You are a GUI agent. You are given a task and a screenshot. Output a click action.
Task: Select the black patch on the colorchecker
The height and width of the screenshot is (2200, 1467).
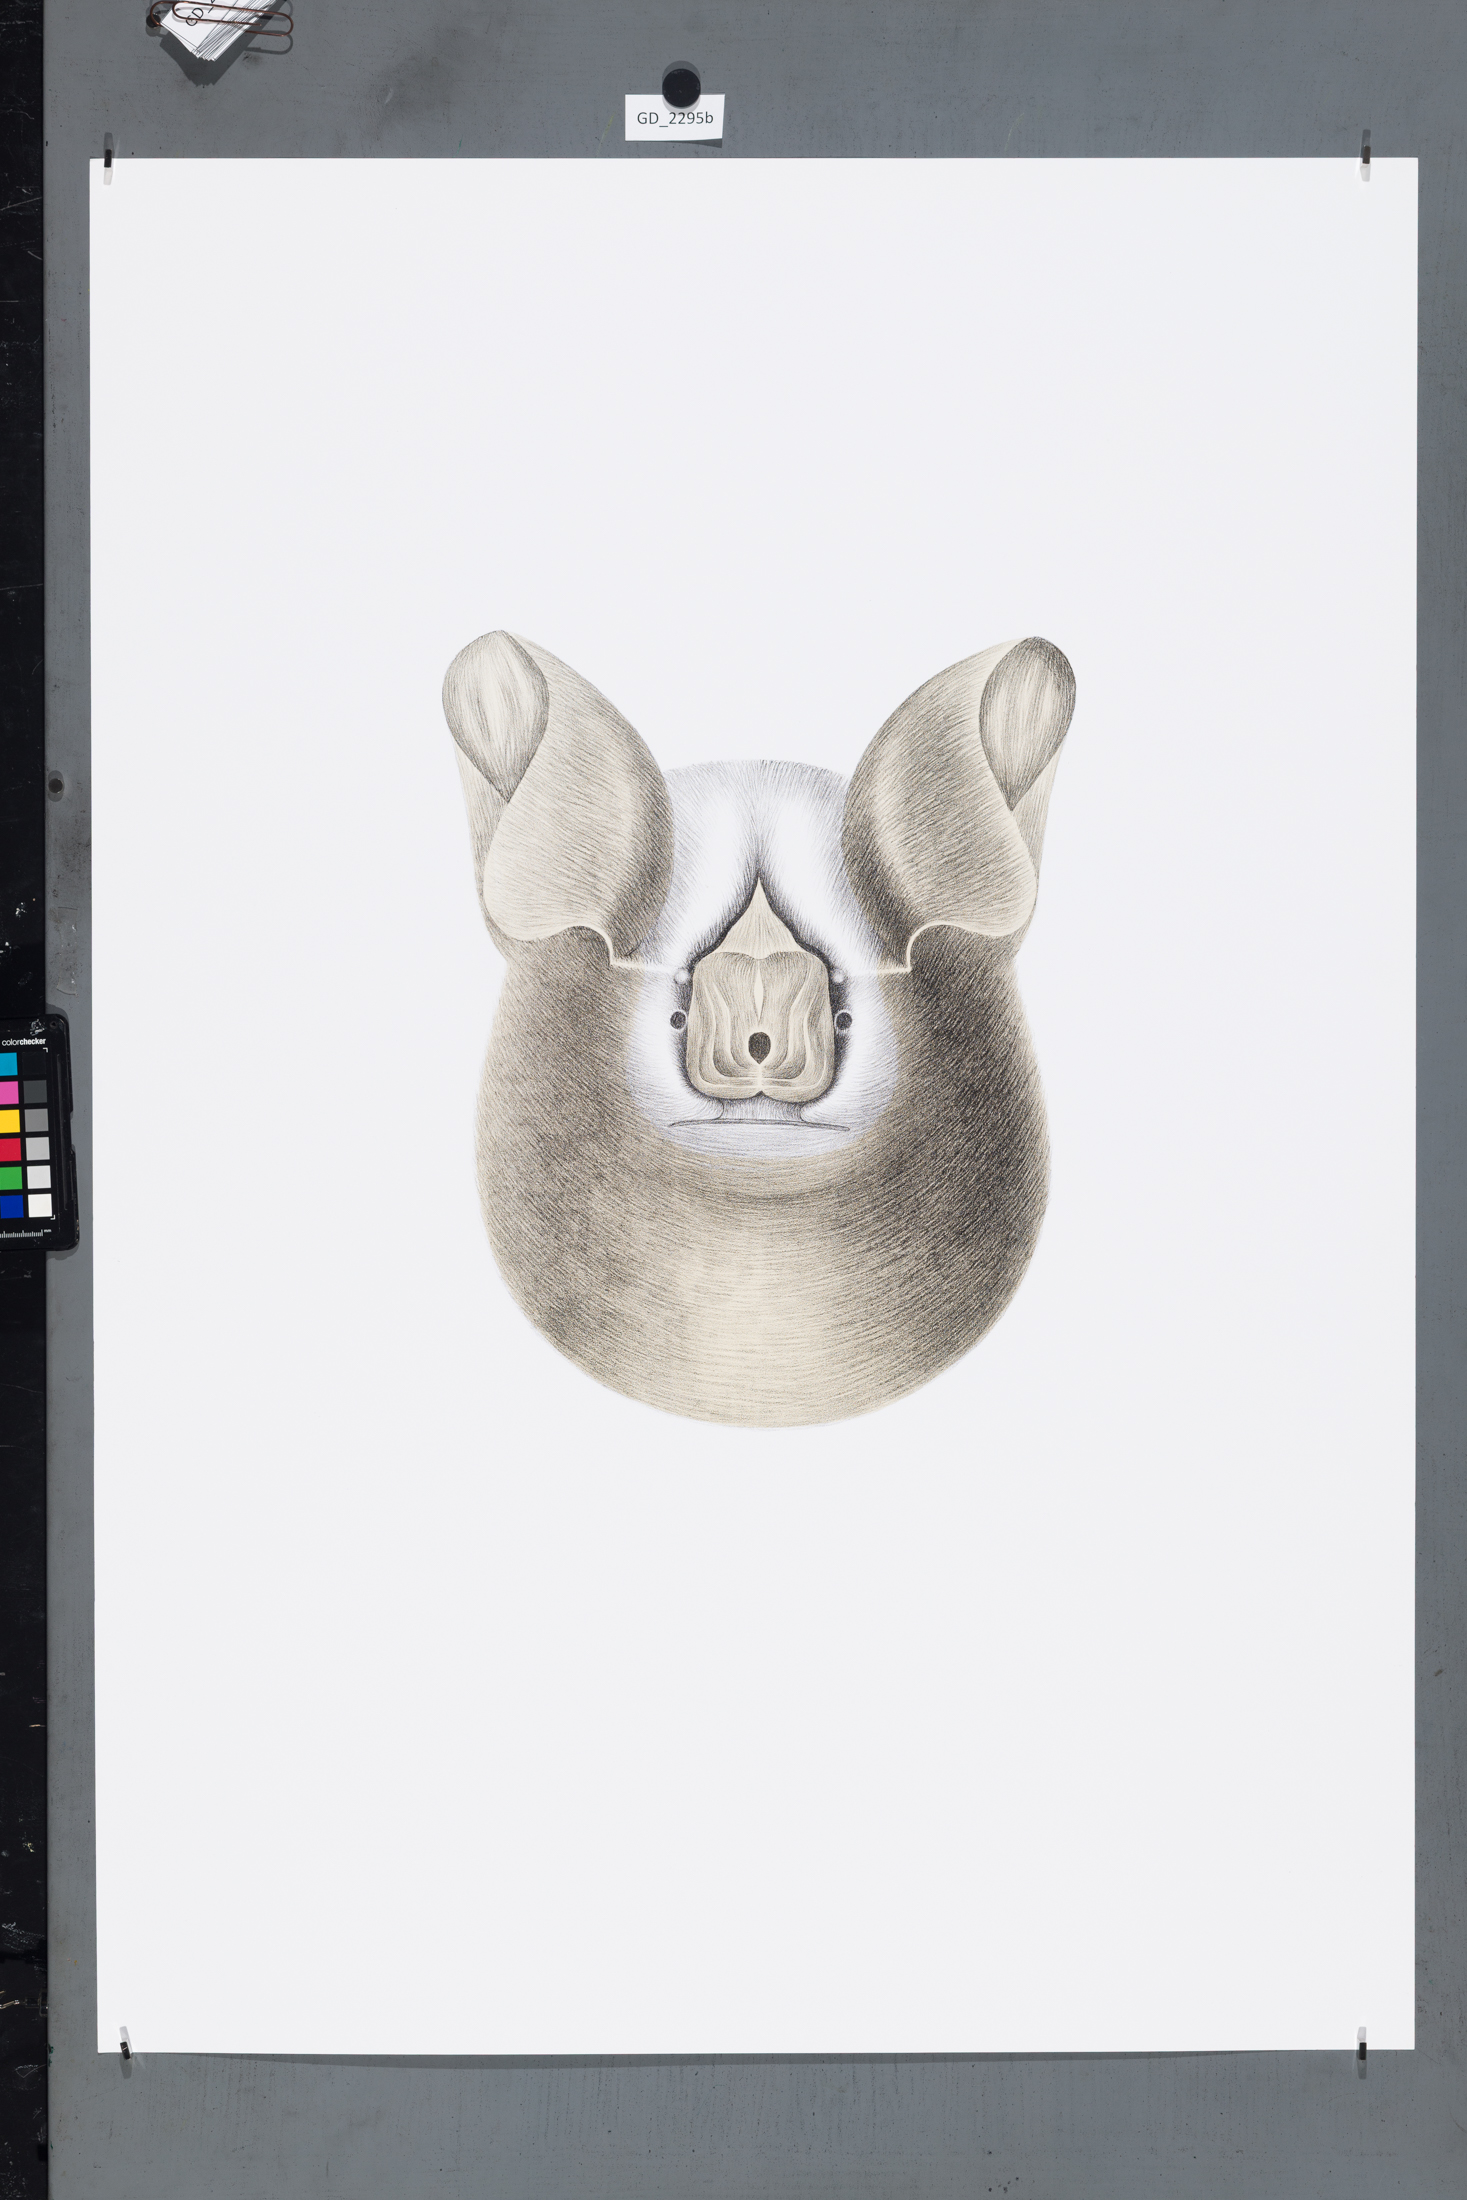[x=35, y=1064]
